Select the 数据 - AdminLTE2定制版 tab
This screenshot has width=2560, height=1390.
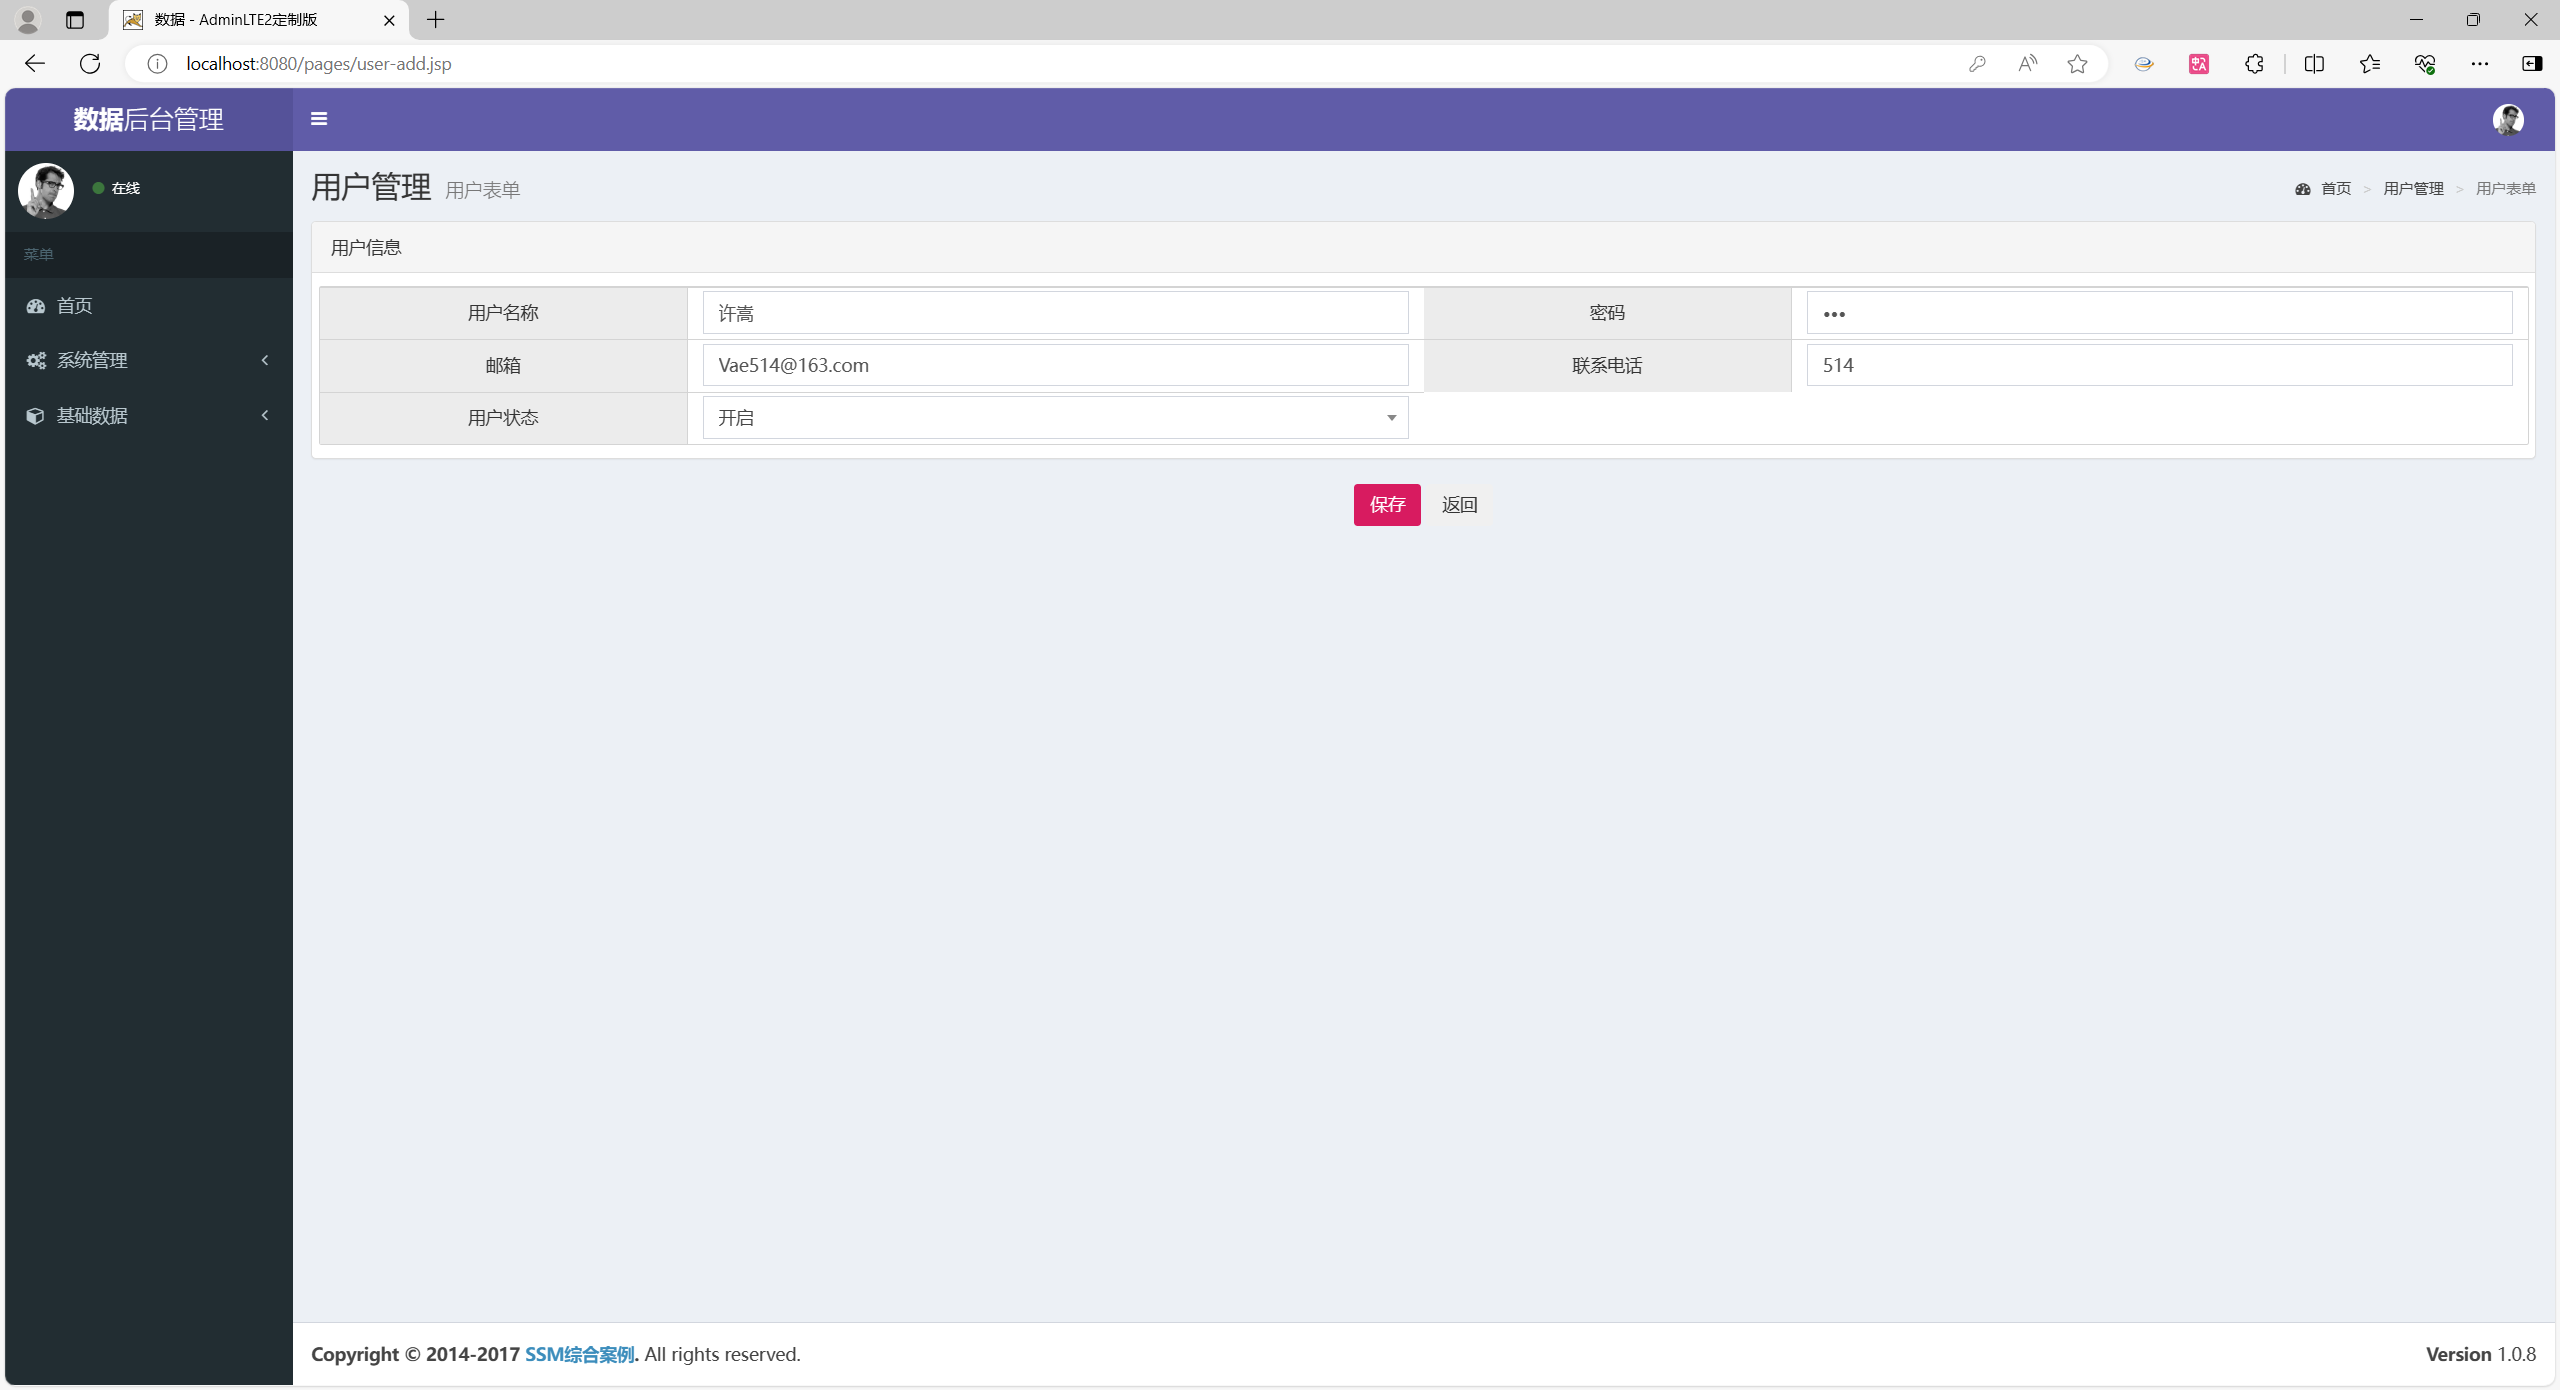pyautogui.click(x=258, y=20)
